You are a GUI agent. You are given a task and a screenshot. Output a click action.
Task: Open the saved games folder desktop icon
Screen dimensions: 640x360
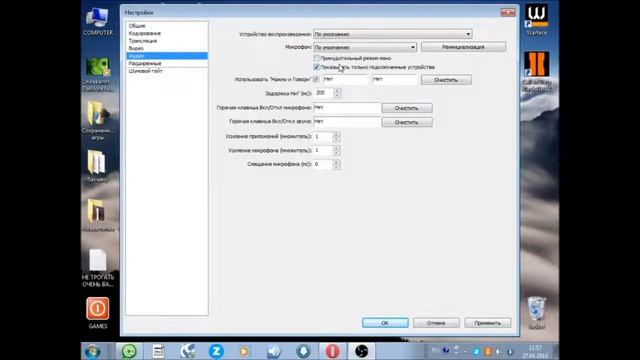[x=97, y=120]
